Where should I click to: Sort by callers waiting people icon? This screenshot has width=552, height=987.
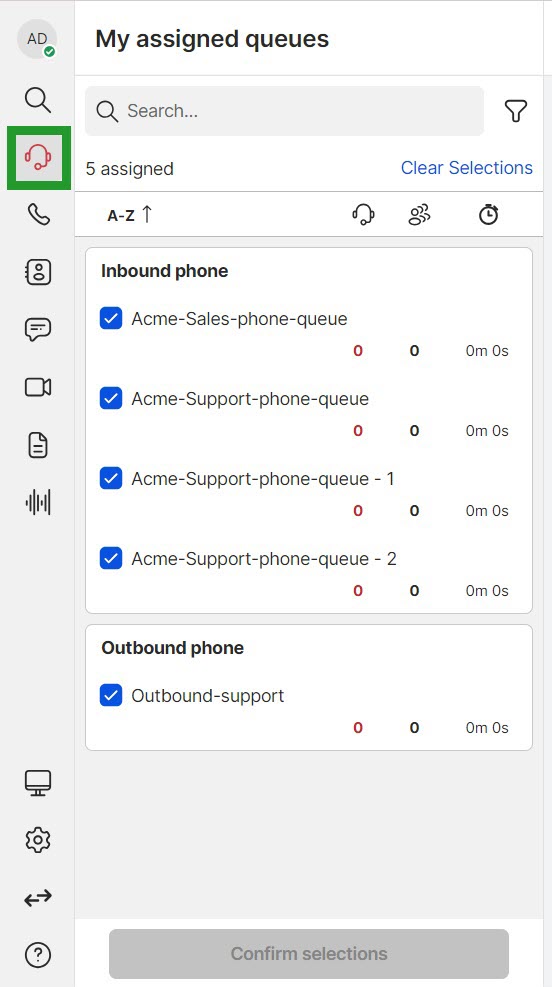(419, 215)
